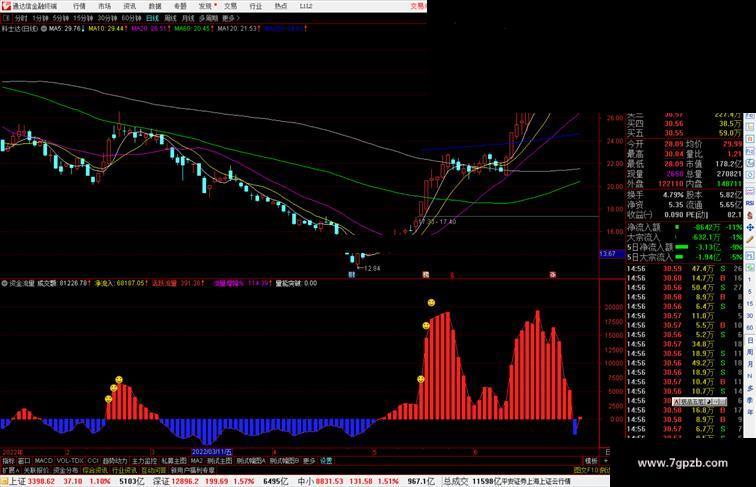Switch chart to 月线 period
Screen dimensions: 756x487
click(x=188, y=18)
